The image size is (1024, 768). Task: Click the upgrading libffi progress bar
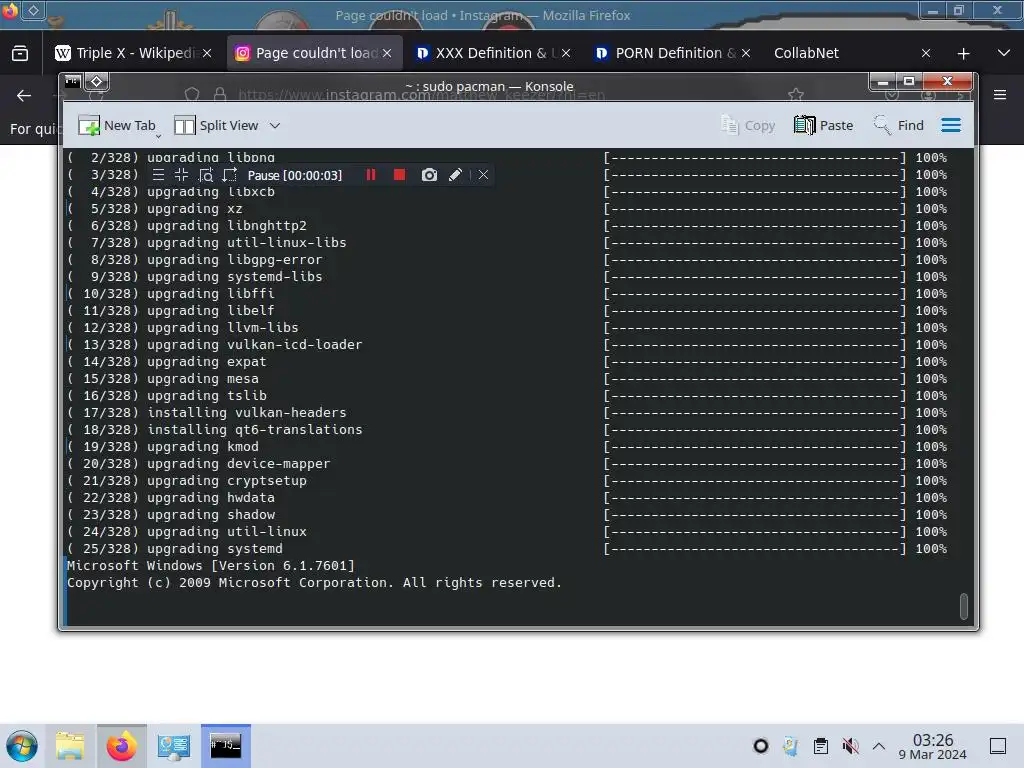(756, 294)
